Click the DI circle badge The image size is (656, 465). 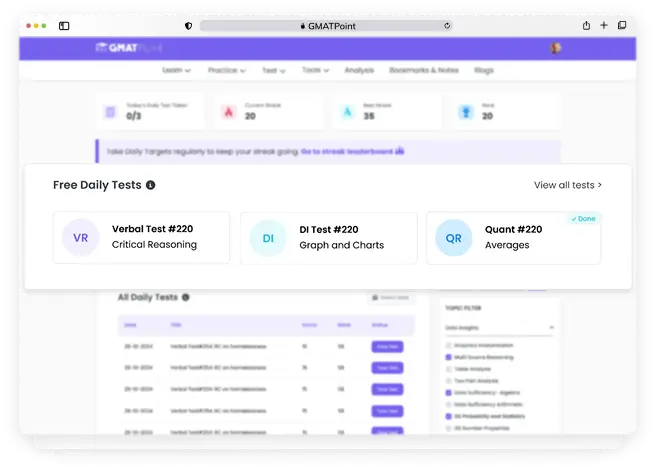(x=268, y=238)
